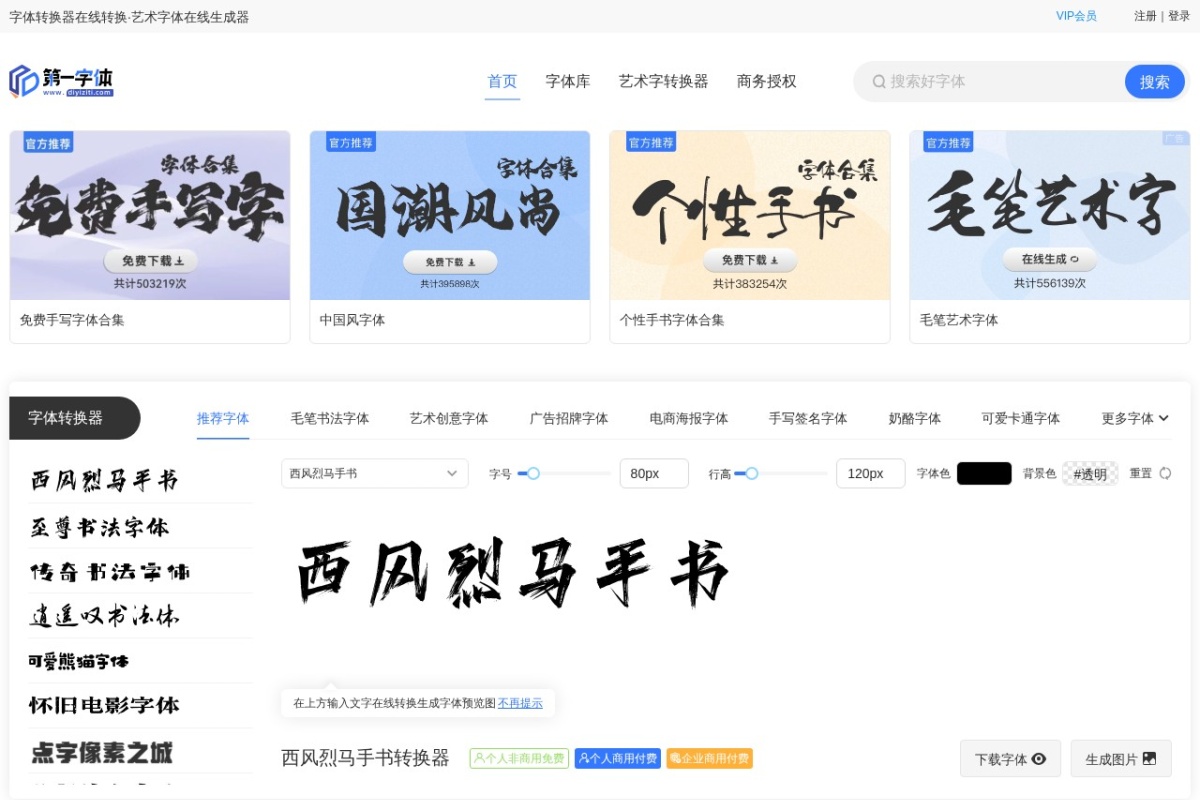Open the 西风烈马手书 font selector dropdown
The image size is (1200, 800).
coord(375,473)
